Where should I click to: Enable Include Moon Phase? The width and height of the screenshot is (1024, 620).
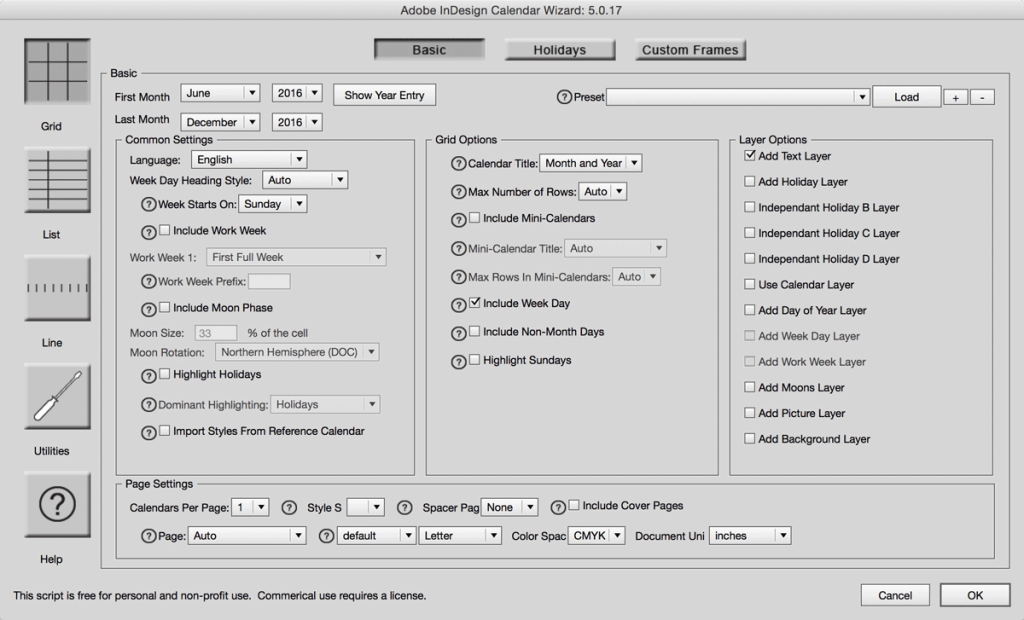(x=164, y=308)
